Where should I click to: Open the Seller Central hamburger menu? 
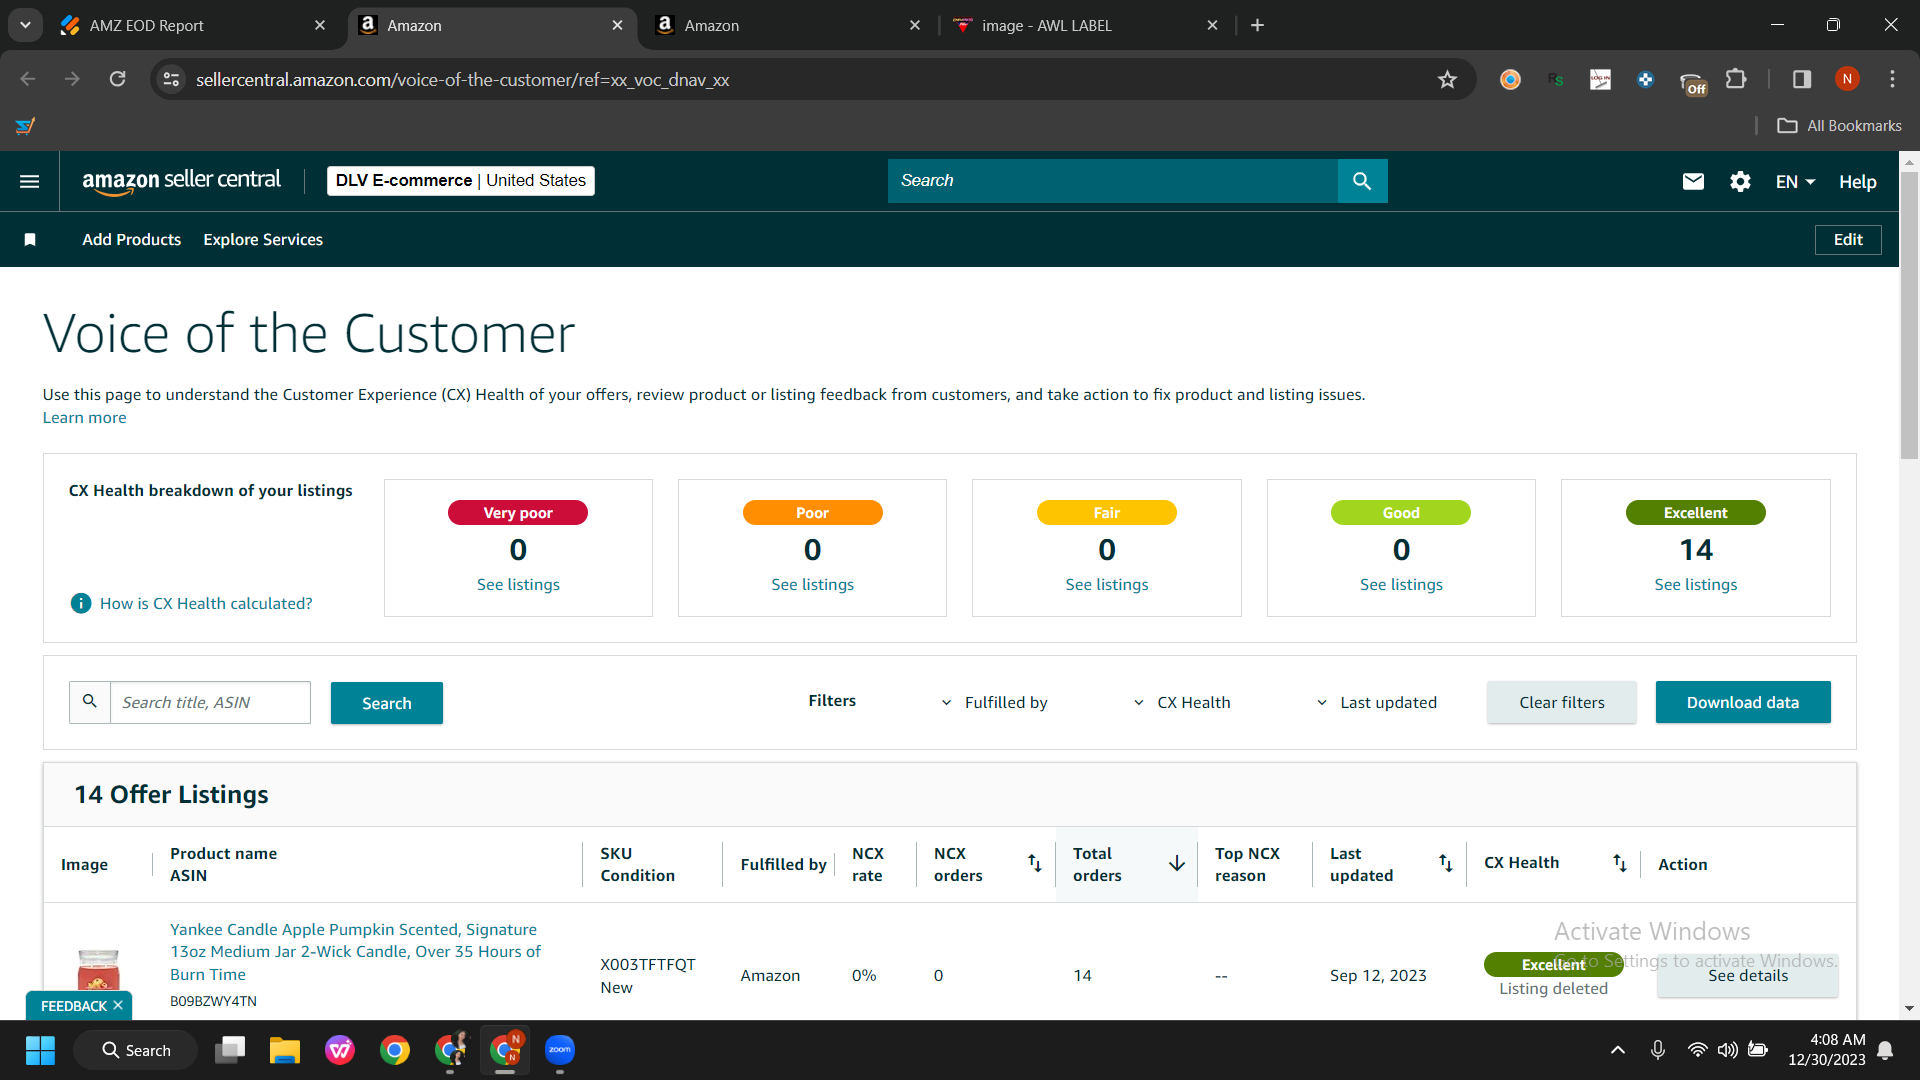(x=30, y=181)
